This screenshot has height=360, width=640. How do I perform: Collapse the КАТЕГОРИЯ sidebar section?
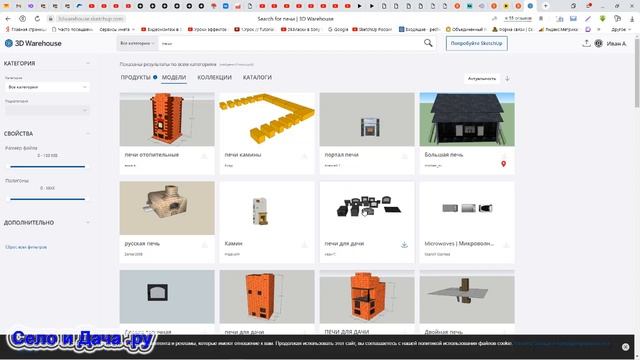click(88, 63)
